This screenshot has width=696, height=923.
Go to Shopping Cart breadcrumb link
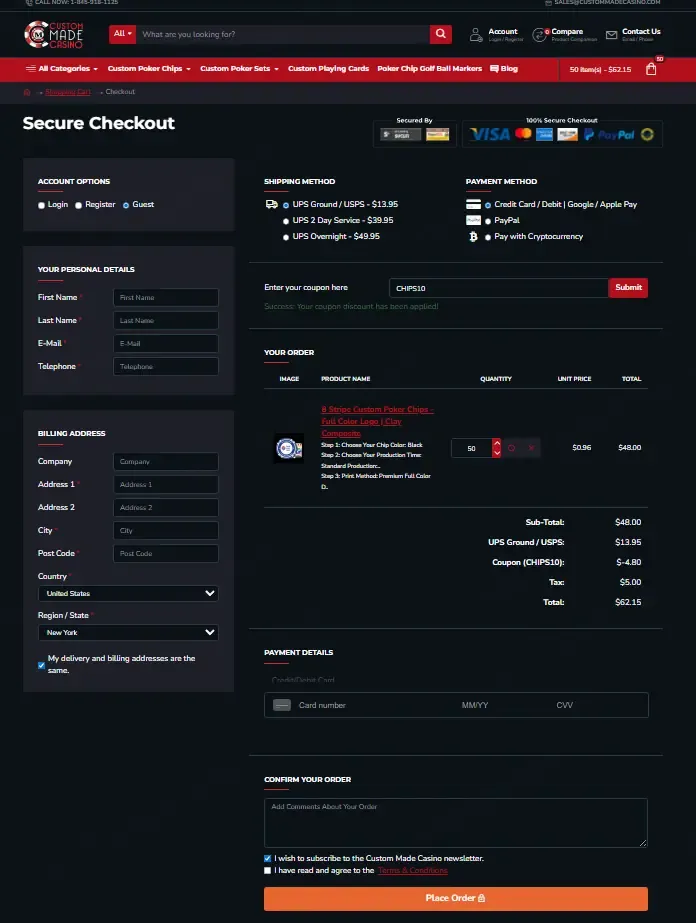(68, 92)
